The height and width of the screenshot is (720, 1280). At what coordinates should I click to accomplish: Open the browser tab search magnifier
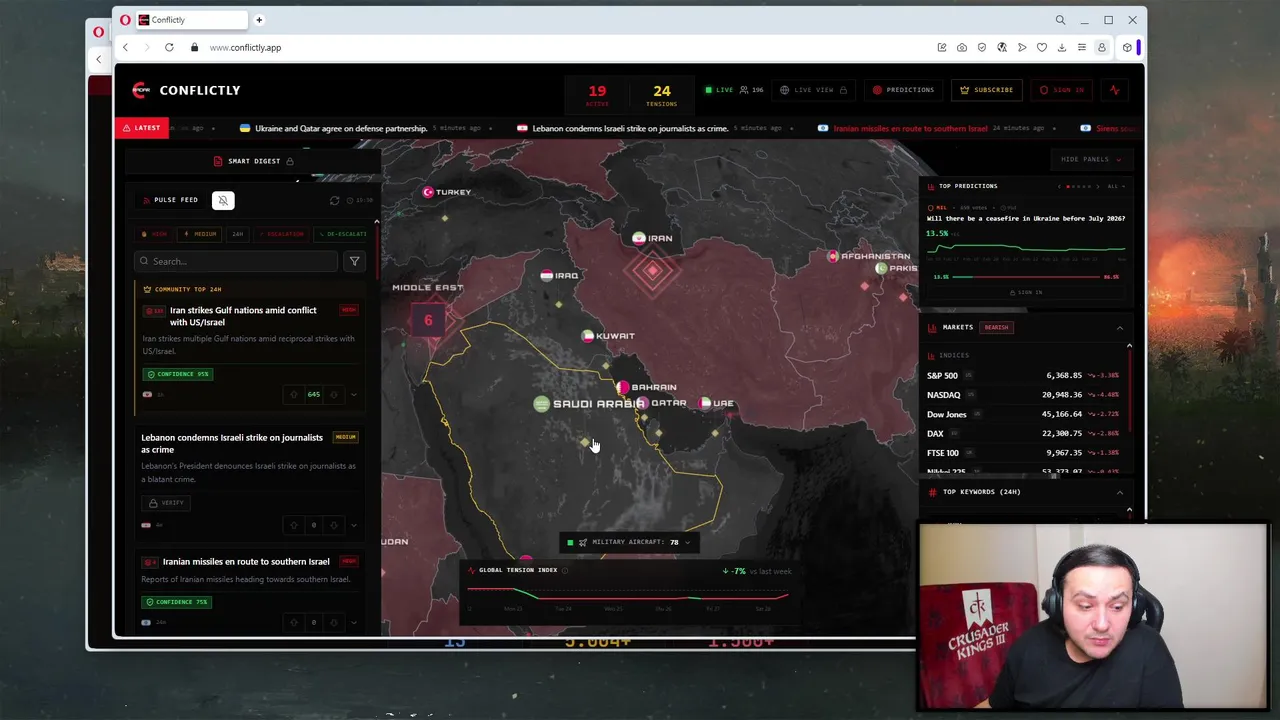(1060, 20)
